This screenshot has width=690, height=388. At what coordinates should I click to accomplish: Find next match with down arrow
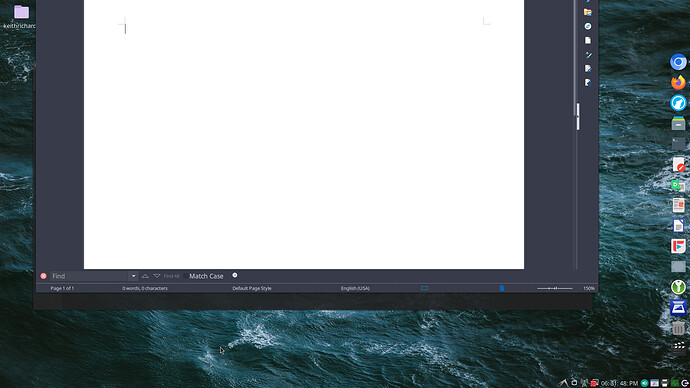157,276
